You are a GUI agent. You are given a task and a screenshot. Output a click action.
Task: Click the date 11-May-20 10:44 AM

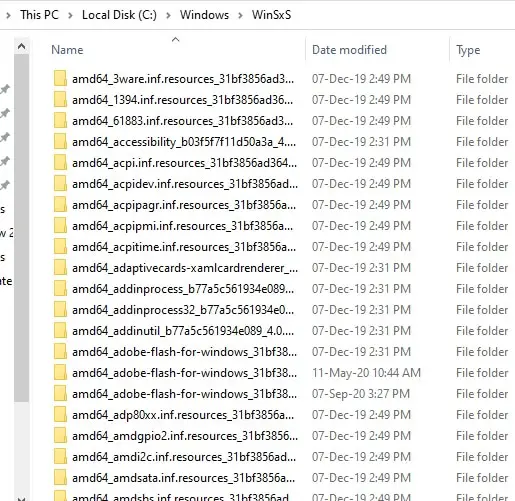[366, 373]
